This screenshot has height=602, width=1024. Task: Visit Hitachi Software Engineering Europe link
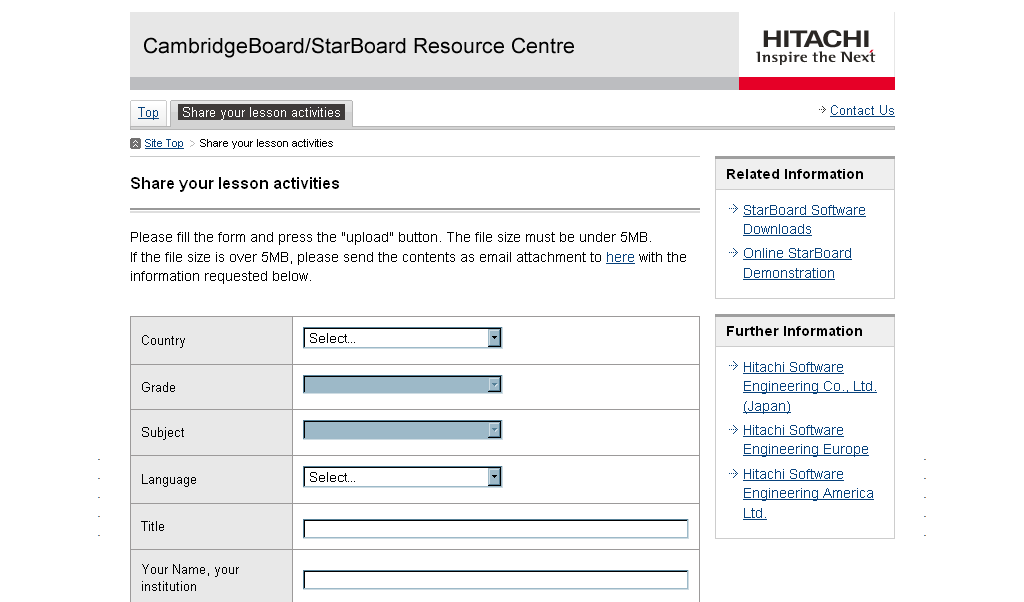[x=805, y=439]
